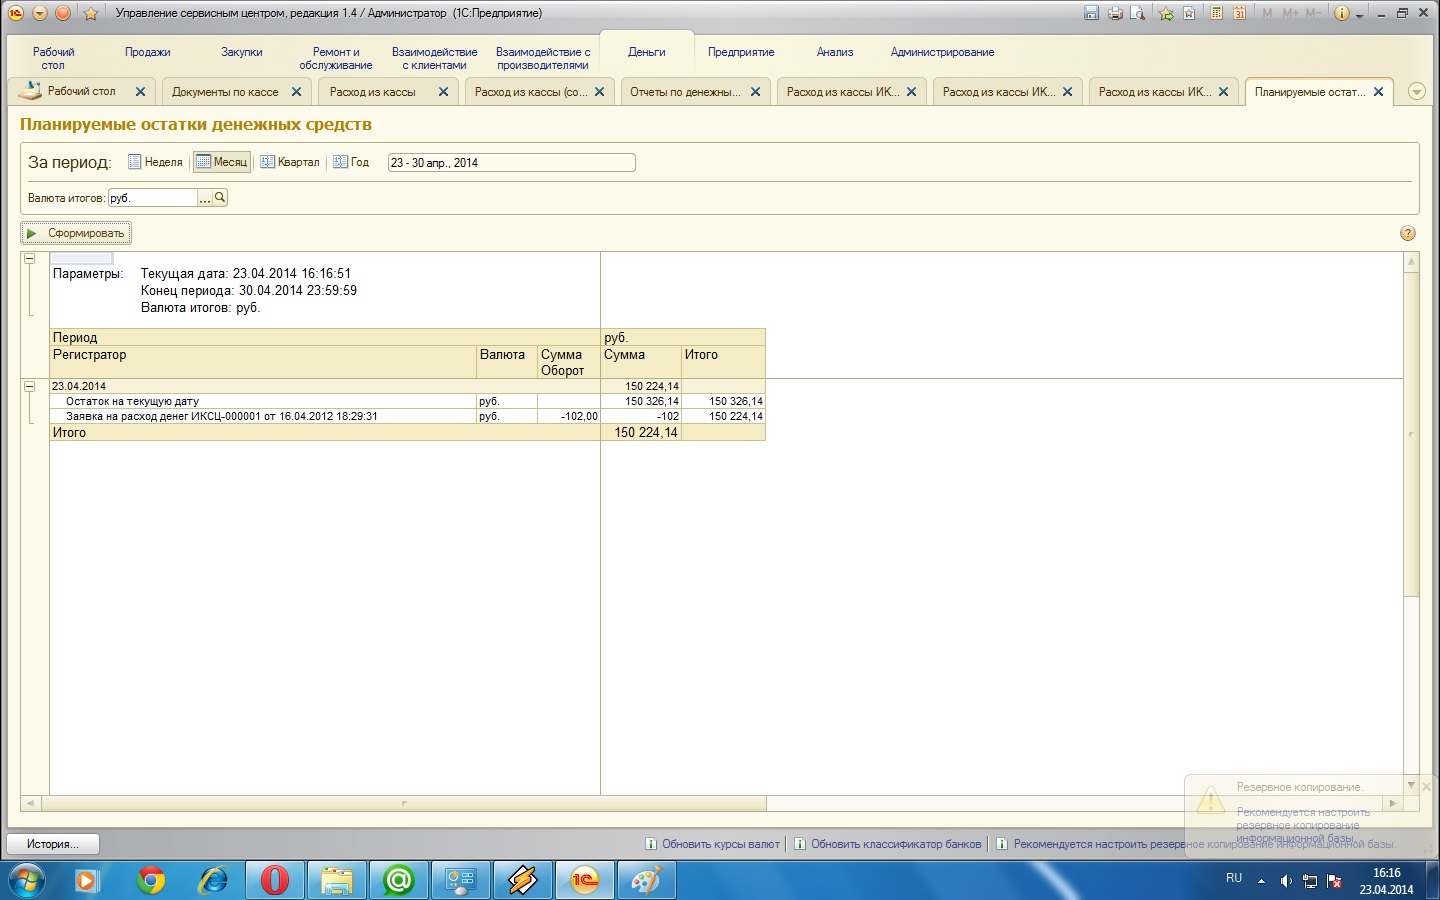The height and width of the screenshot is (900, 1440).
Task: Click the Обновить курсы валют link
Action: point(720,844)
